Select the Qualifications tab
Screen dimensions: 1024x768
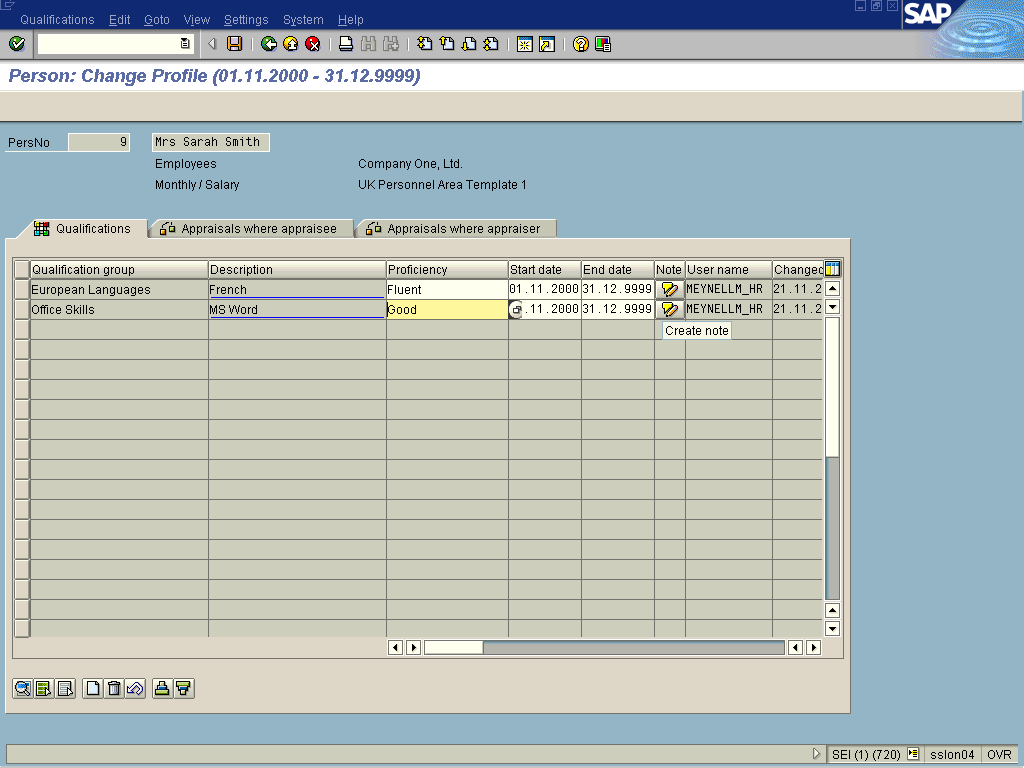[83, 229]
